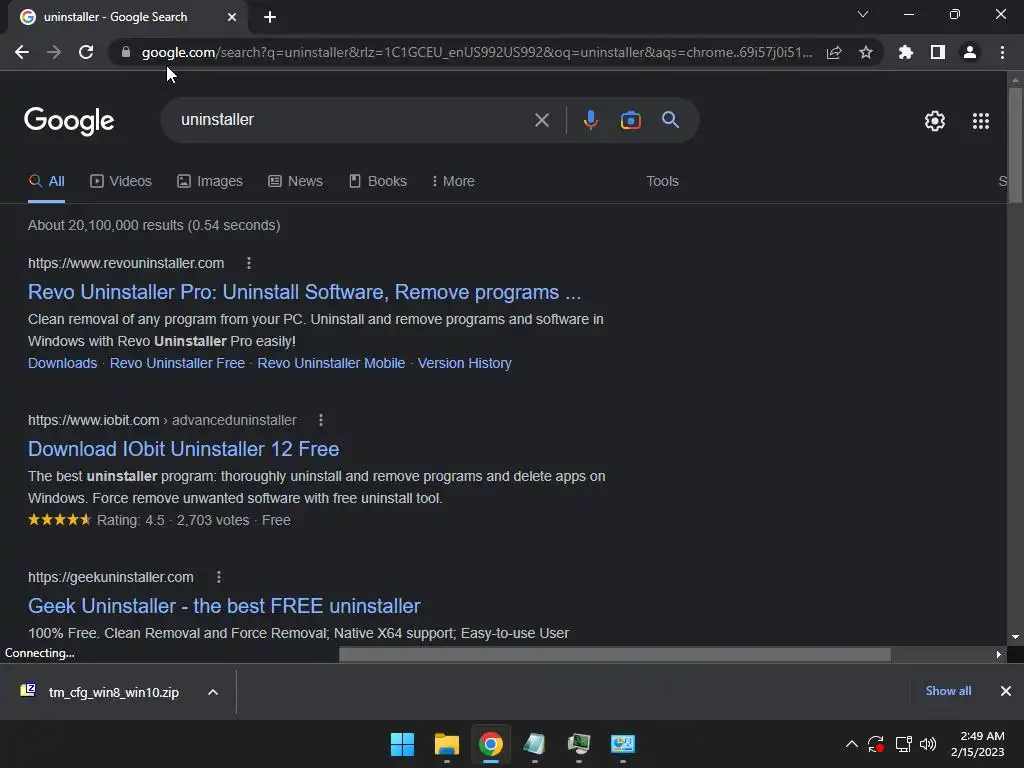Screen dimensions: 1024x768
Task: Open Google quick settings gear
Action: [x=935, y=121]
